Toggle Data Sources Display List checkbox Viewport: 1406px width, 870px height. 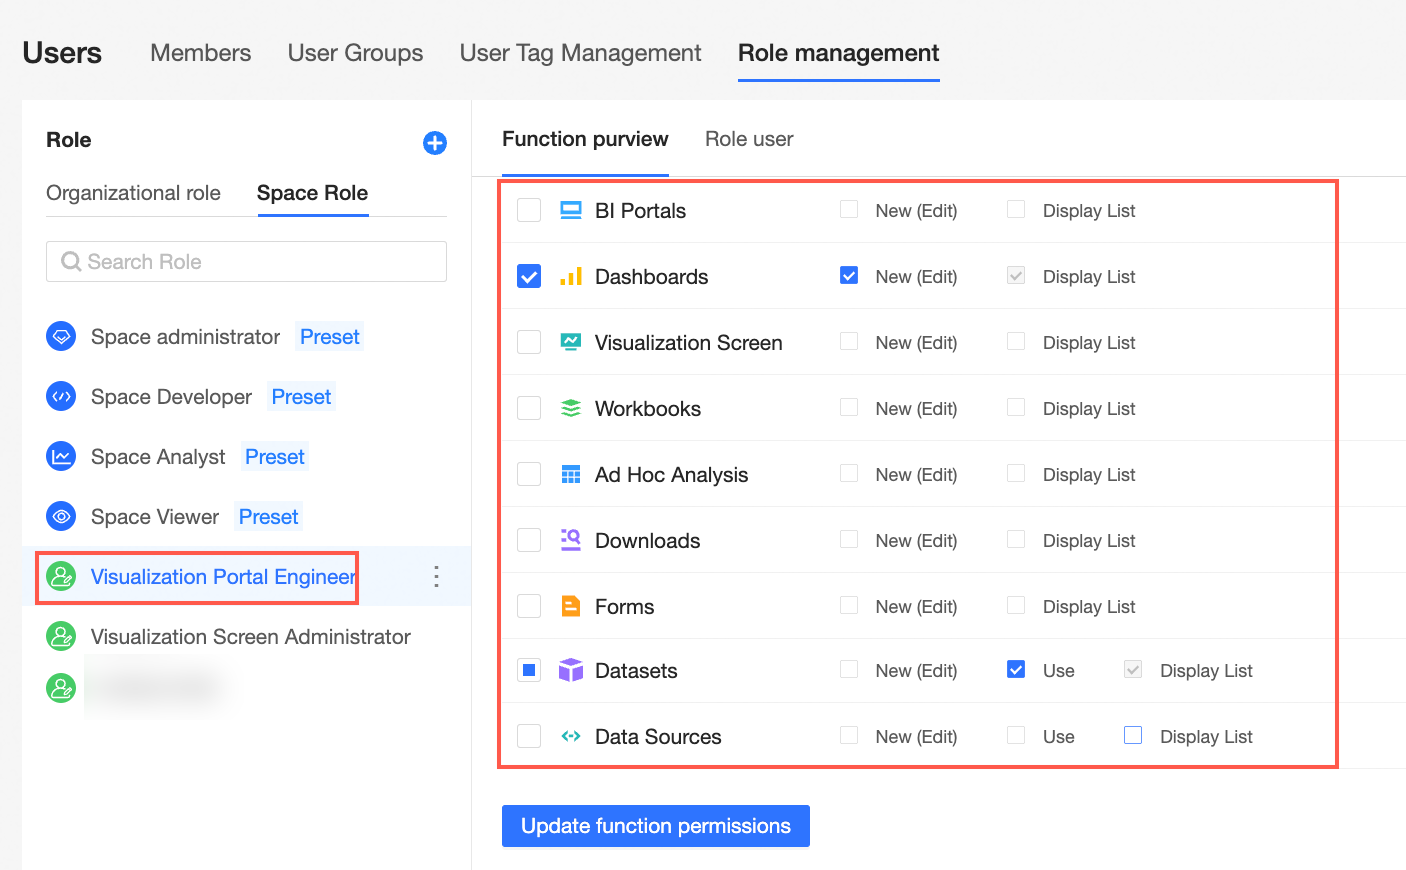coord(1133,736)
